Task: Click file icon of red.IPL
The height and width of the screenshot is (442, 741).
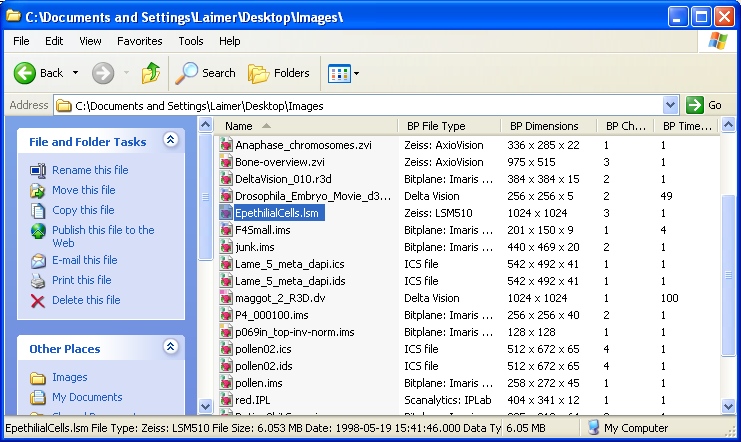Action: (x=226, y=400)
